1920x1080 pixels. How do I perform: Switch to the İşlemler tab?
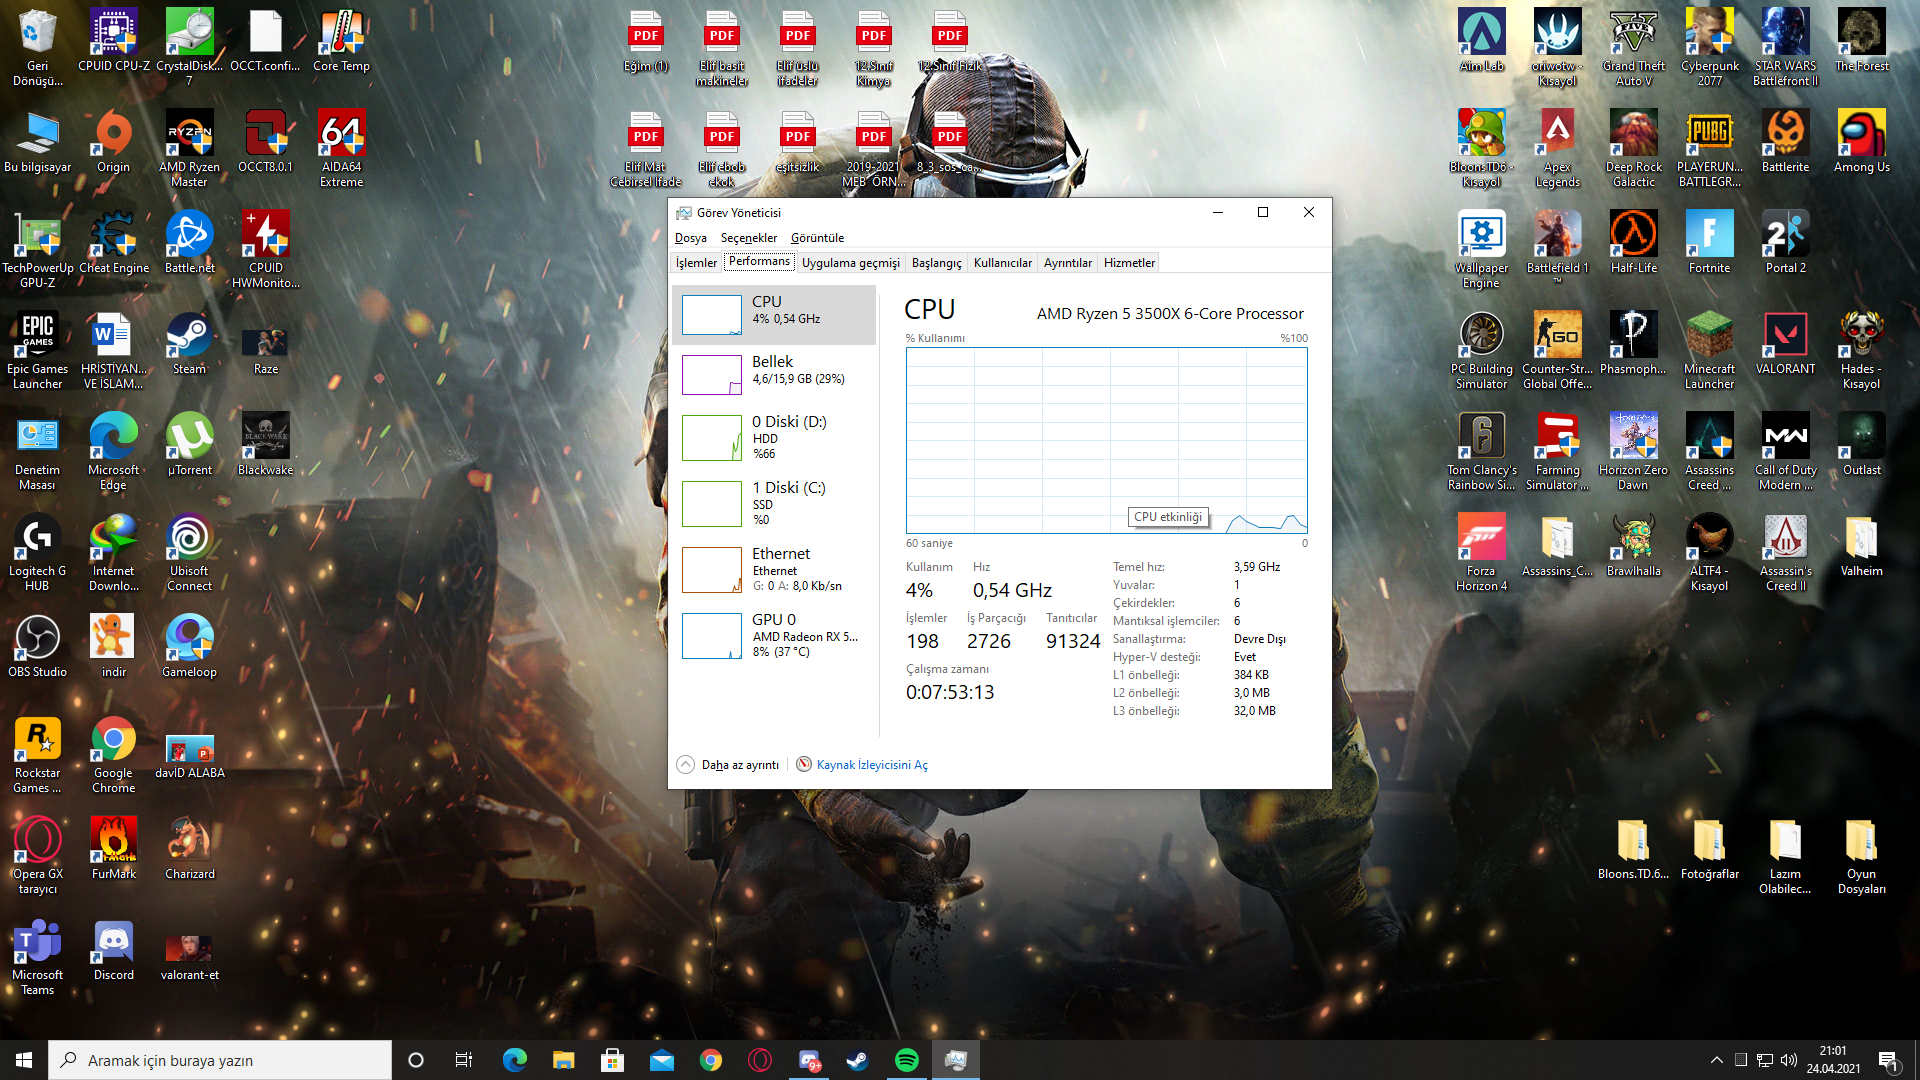tap(696, 263)
